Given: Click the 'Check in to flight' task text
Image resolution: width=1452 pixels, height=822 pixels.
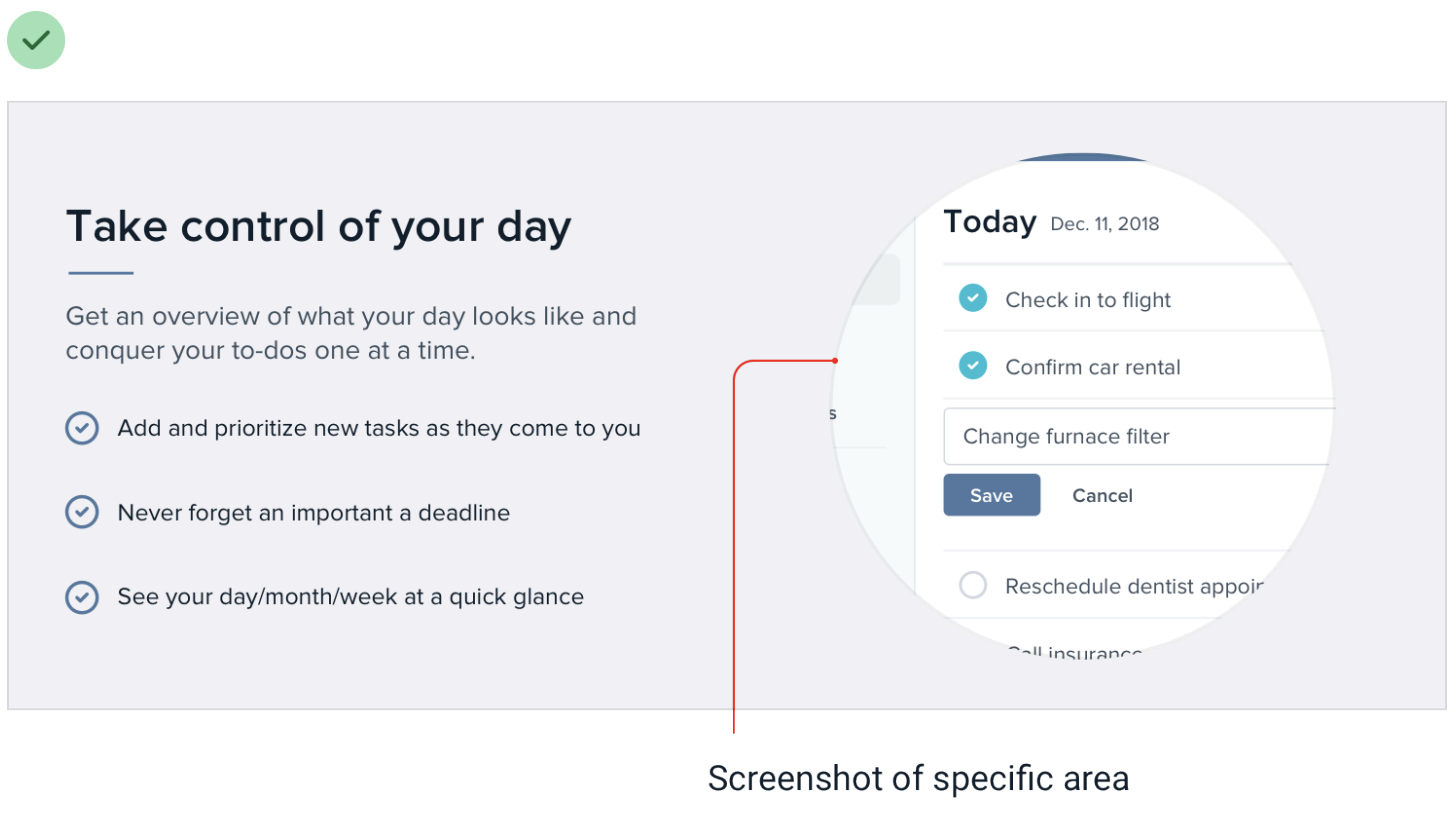Looking at the screenshot, I should [1087, 300].
